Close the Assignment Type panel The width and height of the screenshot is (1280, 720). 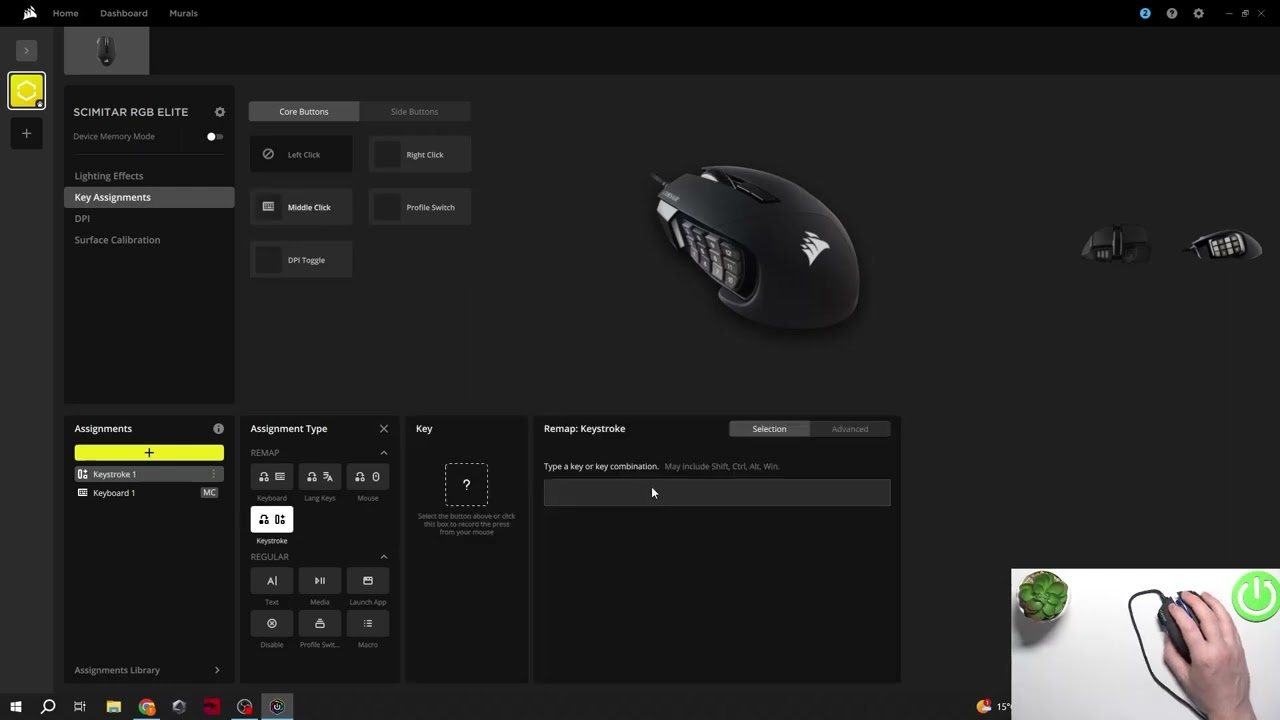click(383, 429)
